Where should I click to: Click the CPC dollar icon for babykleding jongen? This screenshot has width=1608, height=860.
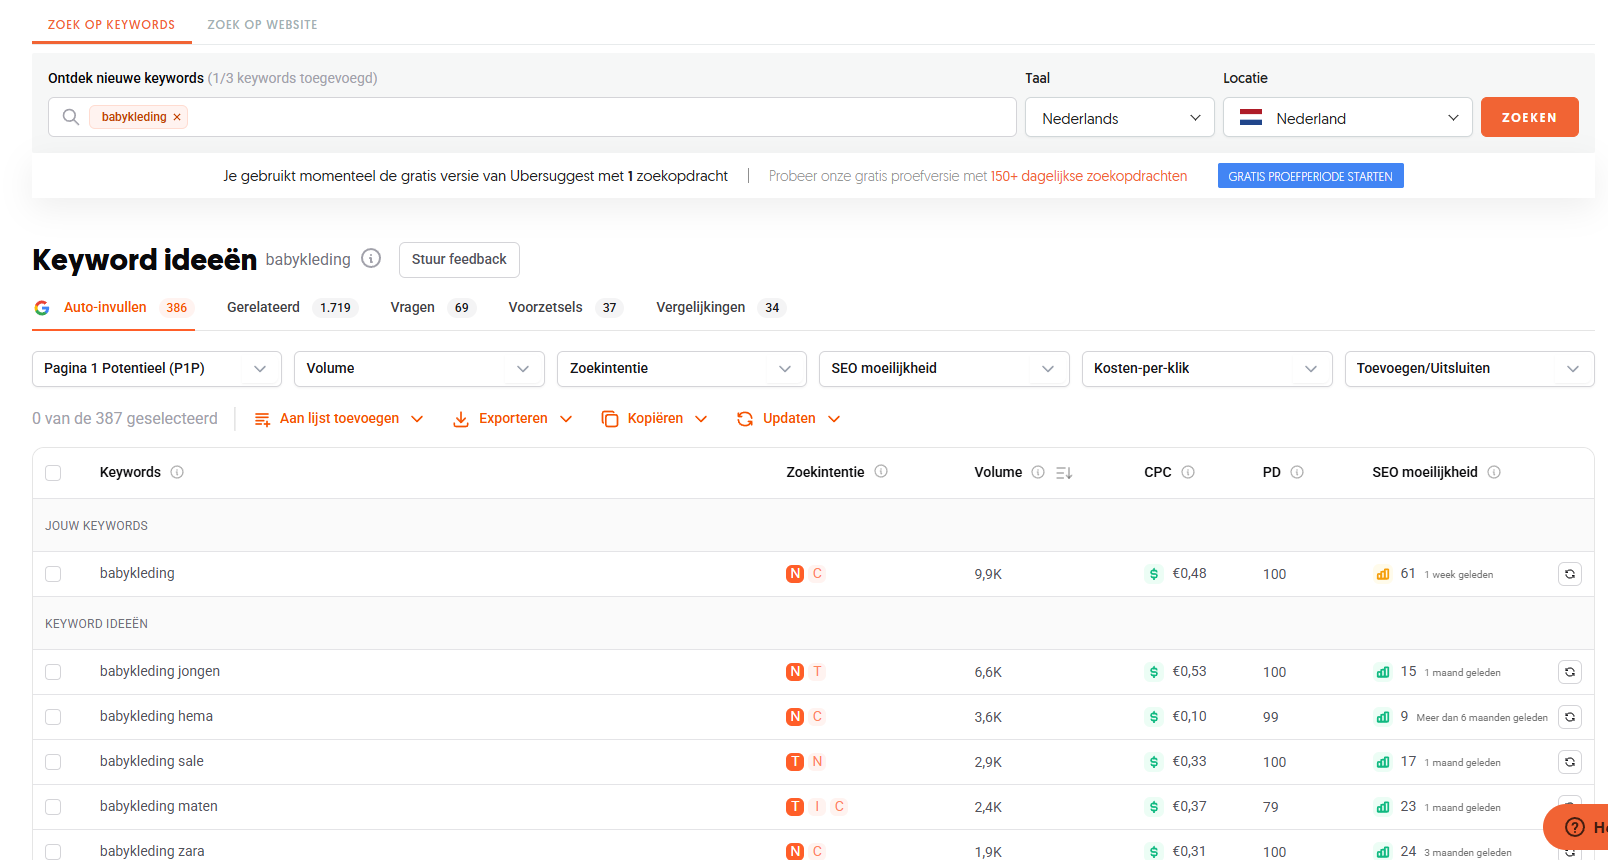pos(1154,672)
